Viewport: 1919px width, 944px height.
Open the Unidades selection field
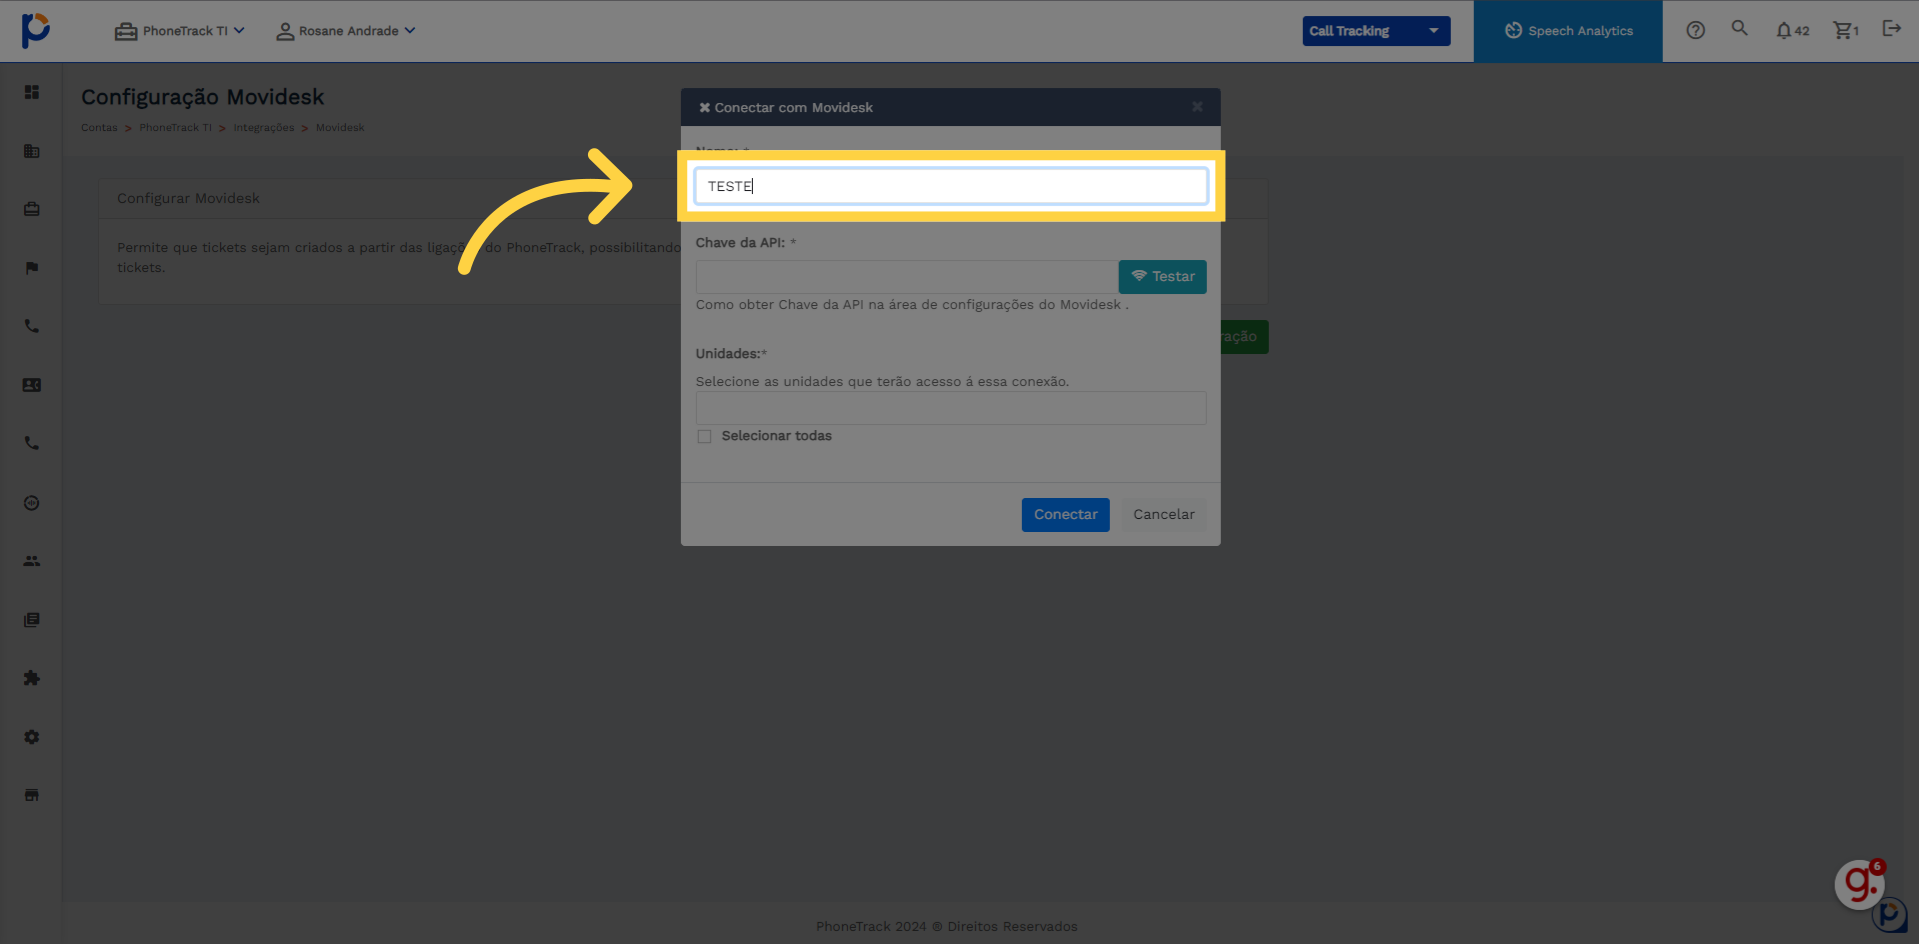[950, 408]
